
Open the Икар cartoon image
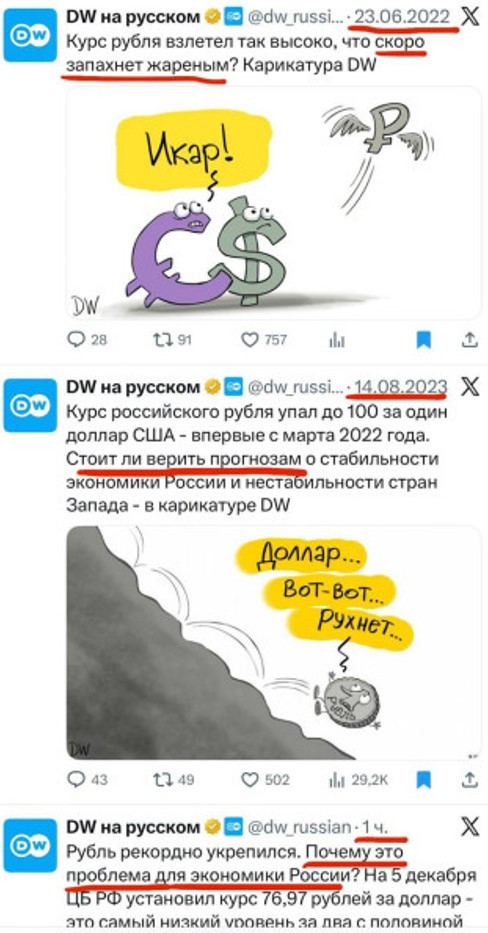tap(273, 203)
